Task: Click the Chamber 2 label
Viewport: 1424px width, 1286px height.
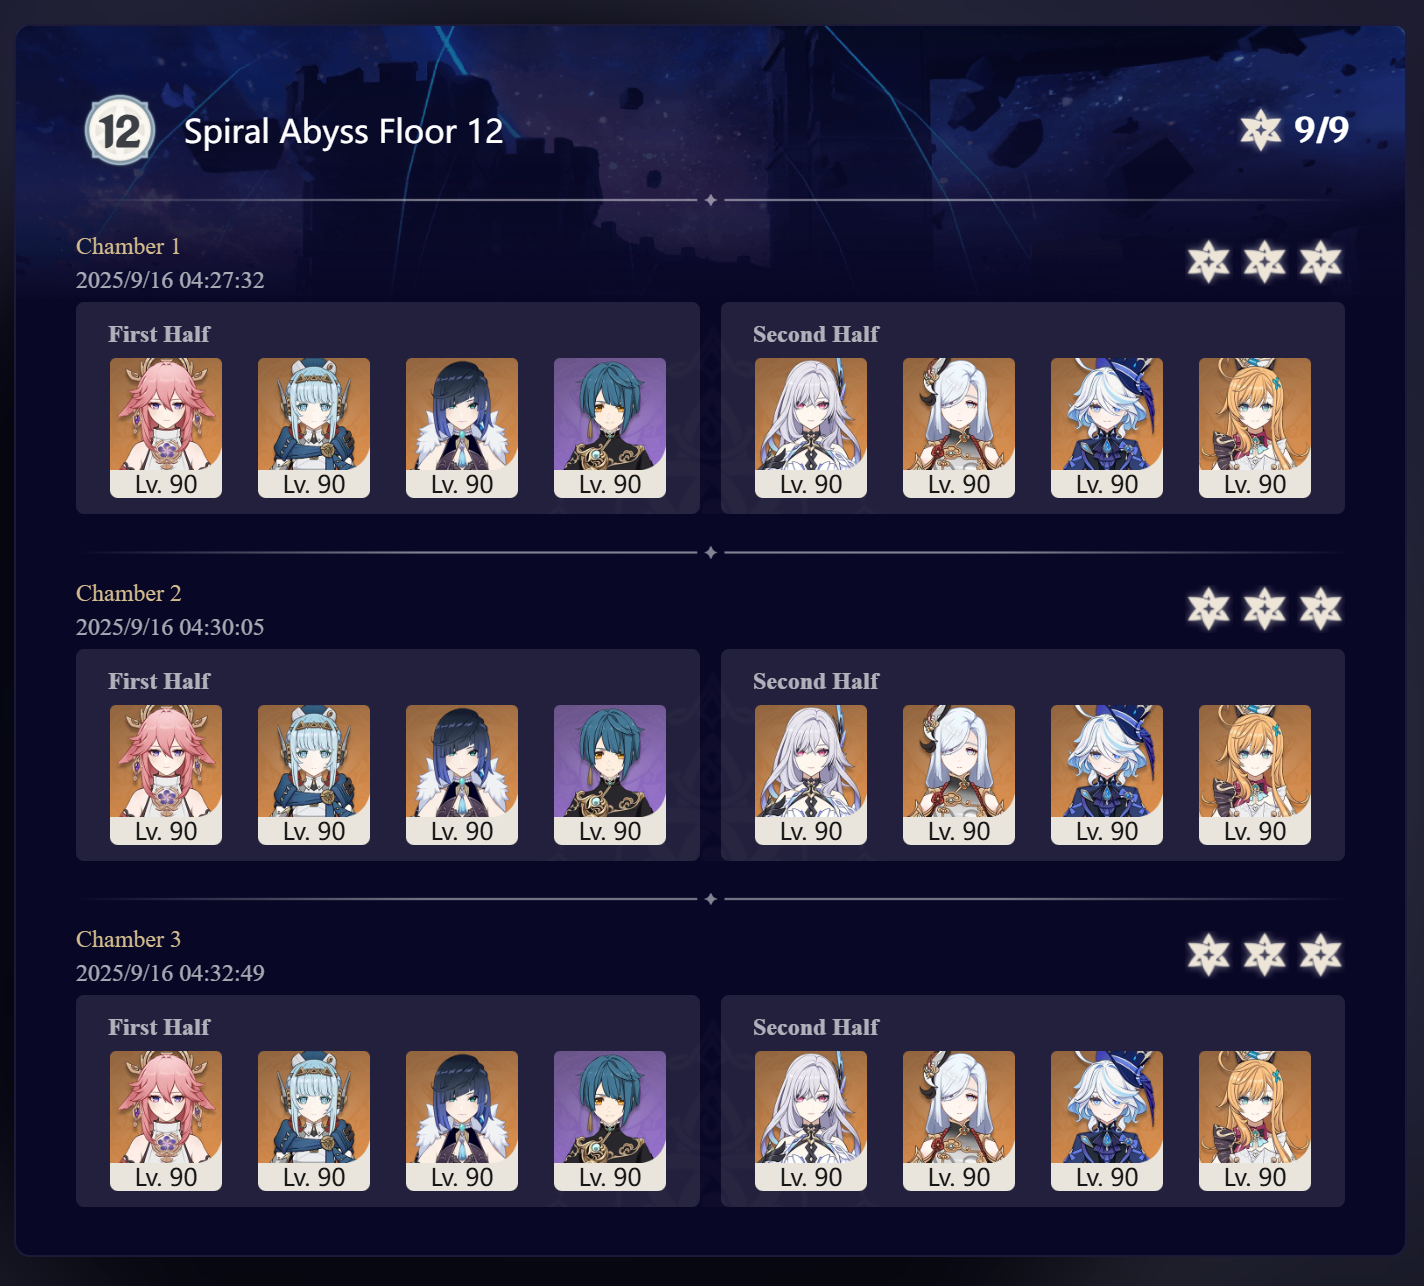Action: click(129, 593)
